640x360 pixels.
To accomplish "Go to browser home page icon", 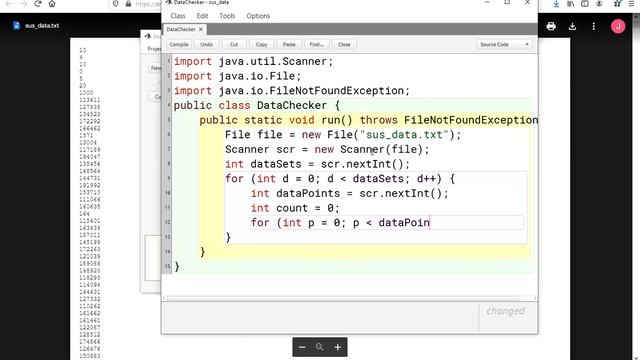I will (52, 4).
